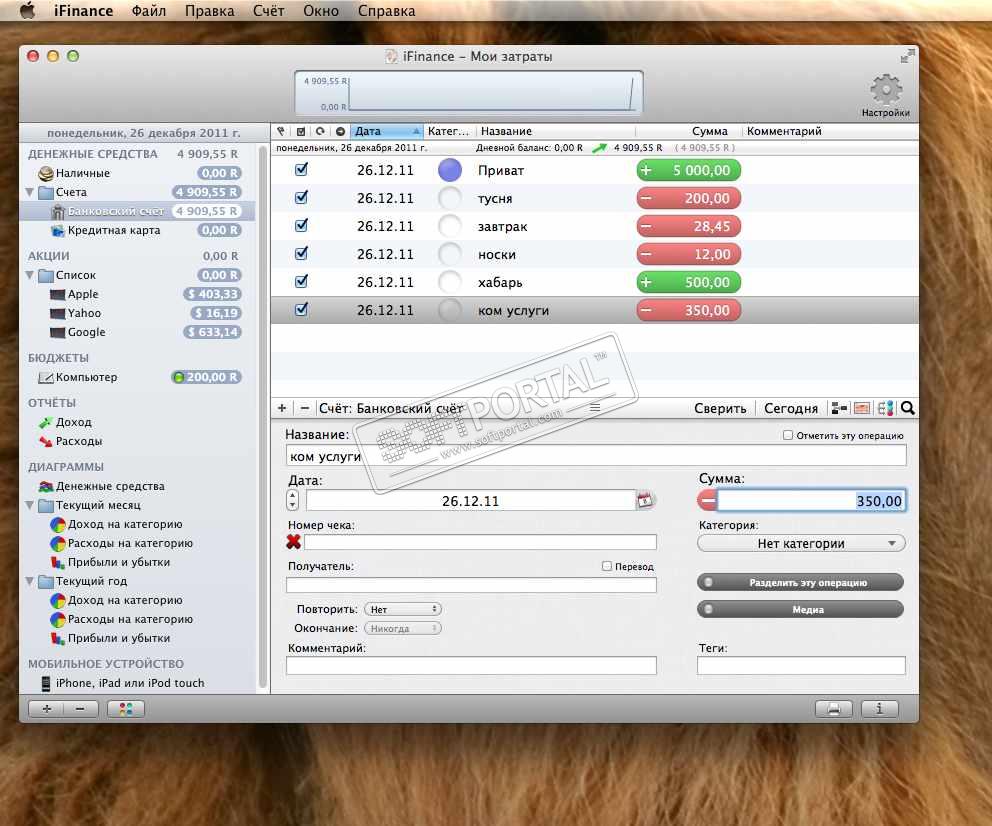Uncheck the хабарь transaction checkbox
The width and height of the screenshot is (992, 826).
[x=302, y=281]
